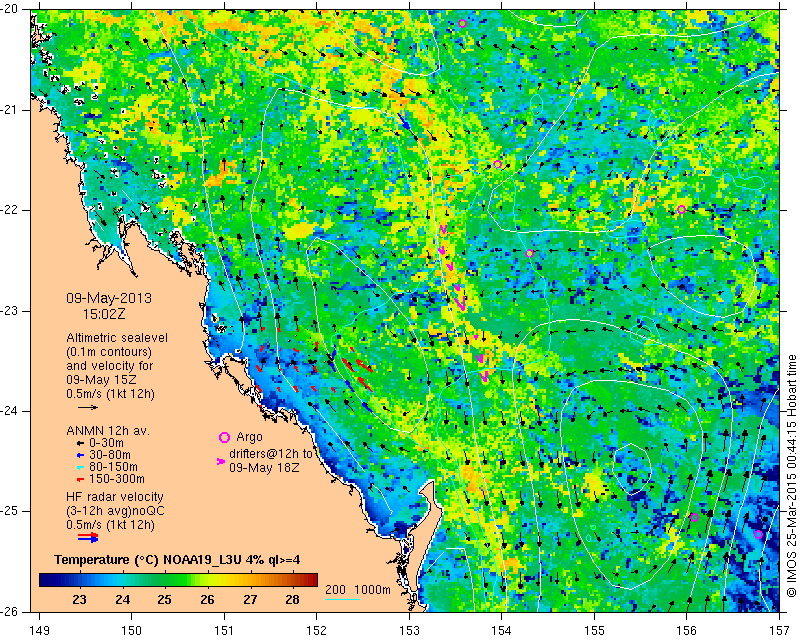Click the '0-30m' depth label

tap(106, 443)
